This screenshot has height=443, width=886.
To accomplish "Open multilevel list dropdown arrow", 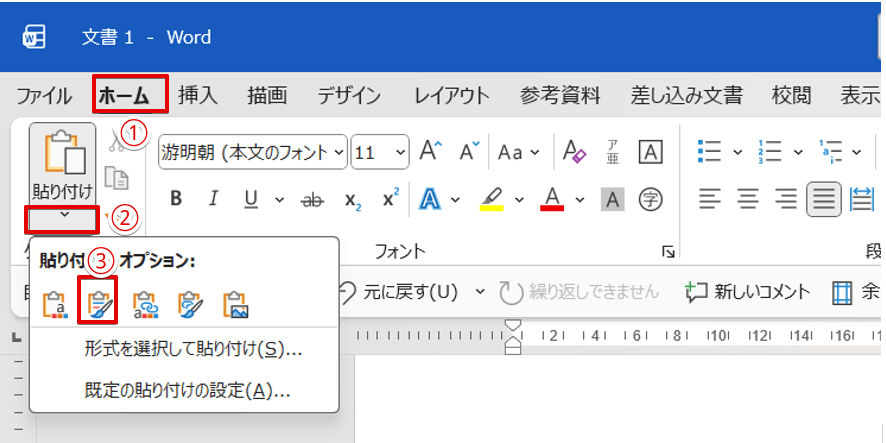I will [857, 151].
